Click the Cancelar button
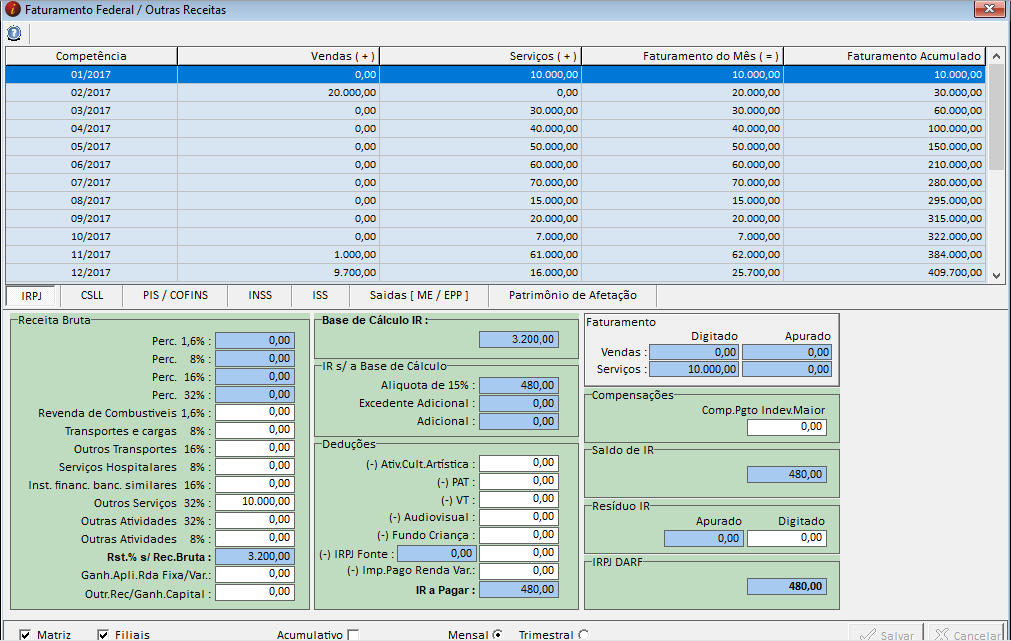Viewport: 1011px width, 641px height. (968, 635)
